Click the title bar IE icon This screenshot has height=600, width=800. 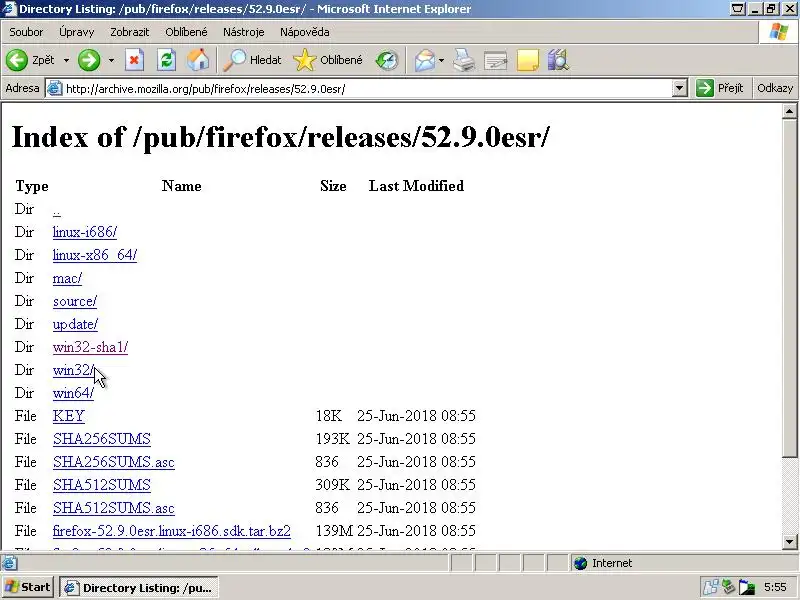[9, 9]
